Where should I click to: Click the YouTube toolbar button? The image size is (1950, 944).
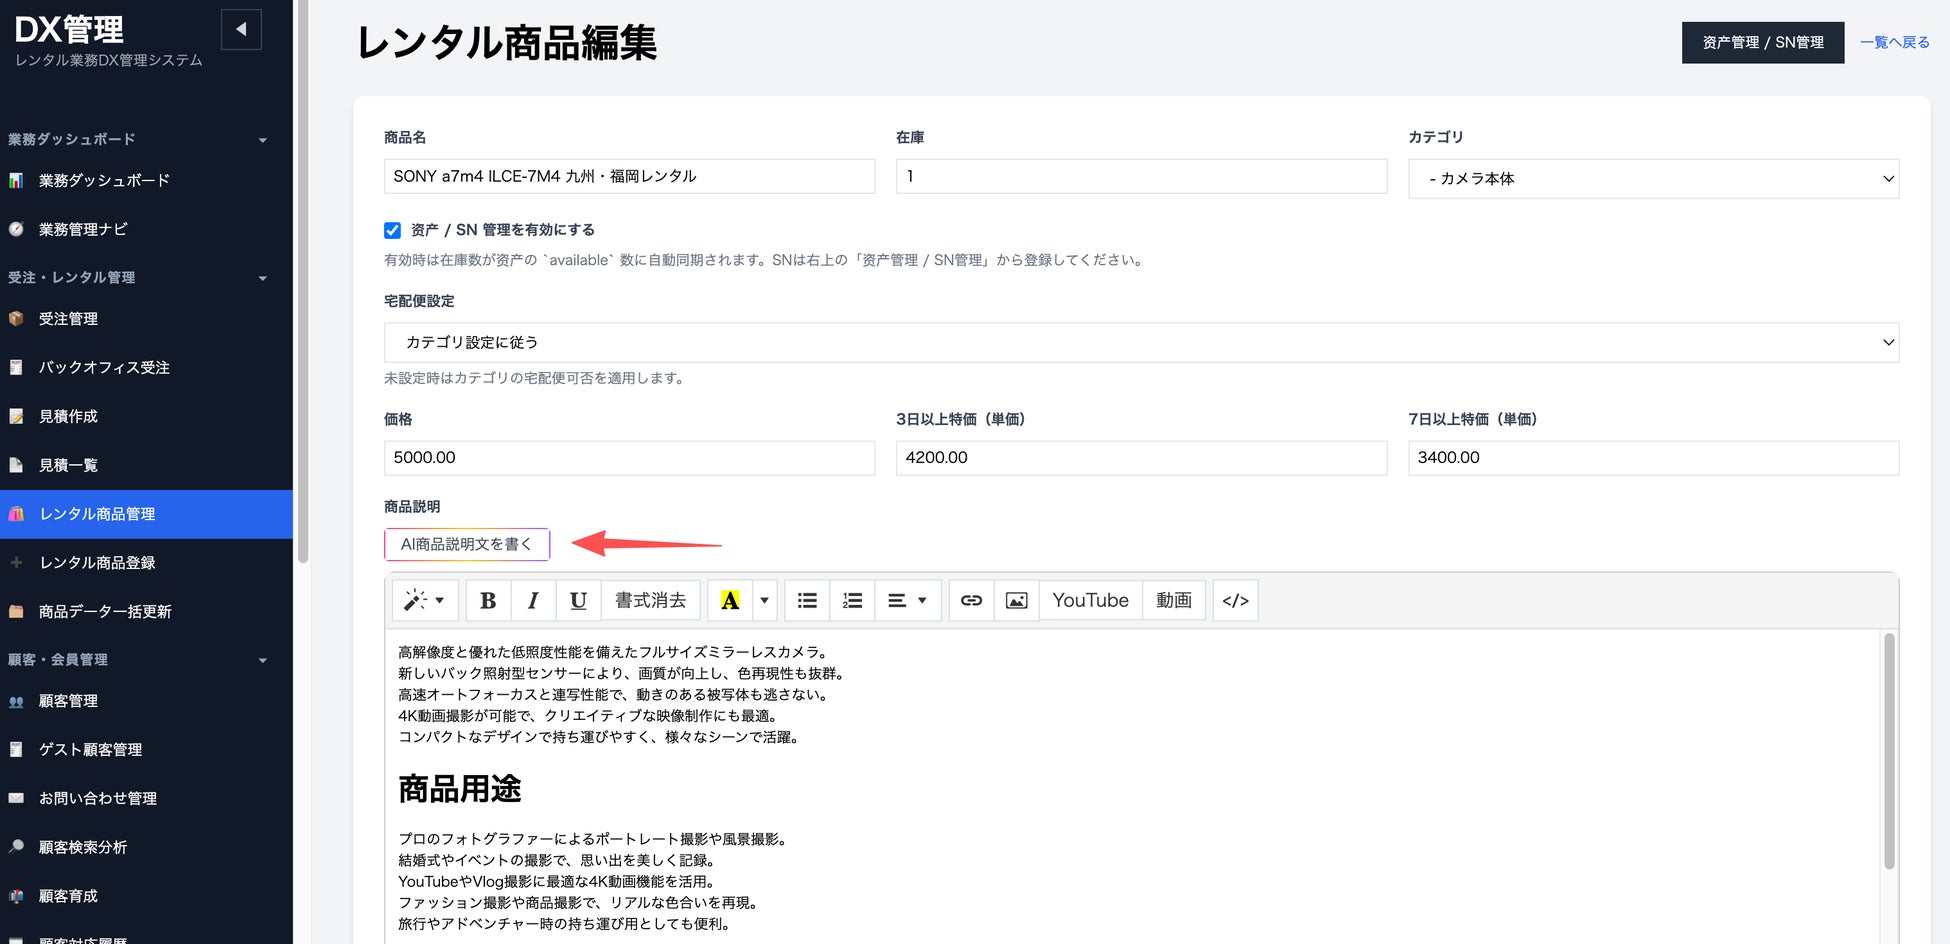click(x=1090, y=600)
